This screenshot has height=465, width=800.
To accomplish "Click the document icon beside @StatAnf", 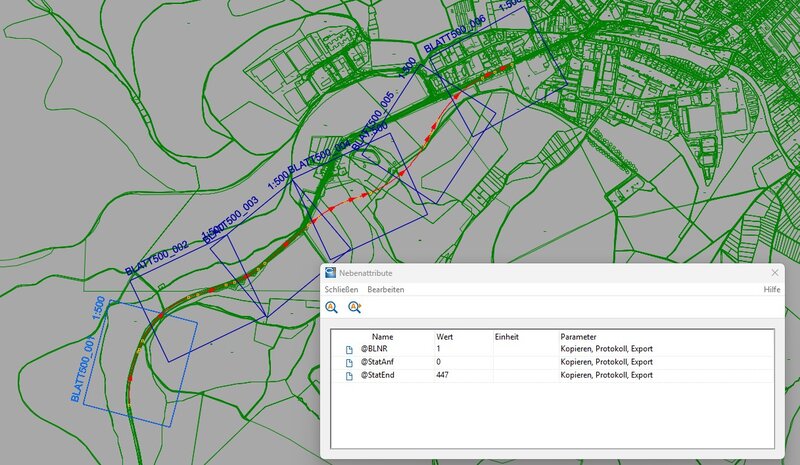I will (x=349, y=362).
